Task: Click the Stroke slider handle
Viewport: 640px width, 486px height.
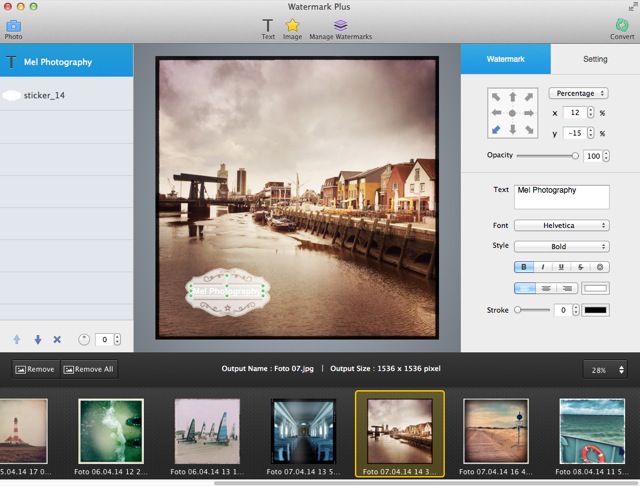Action: [518, 310]
